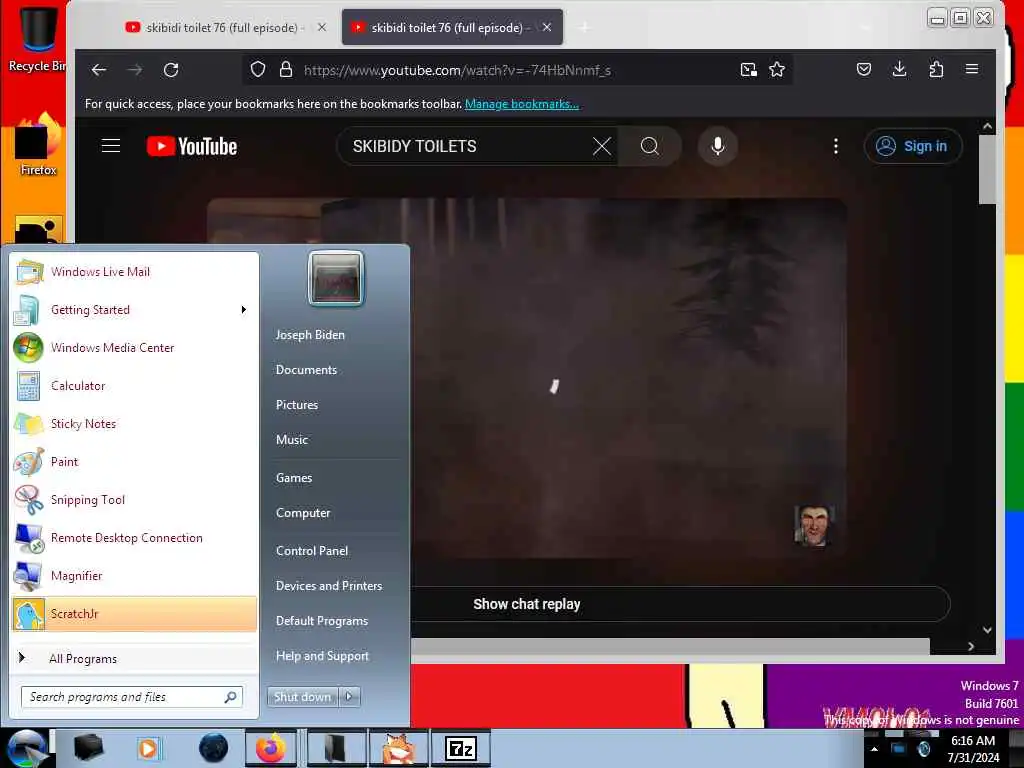Click Search programs and files box
1024x768 pixels.
pos(132,697)
